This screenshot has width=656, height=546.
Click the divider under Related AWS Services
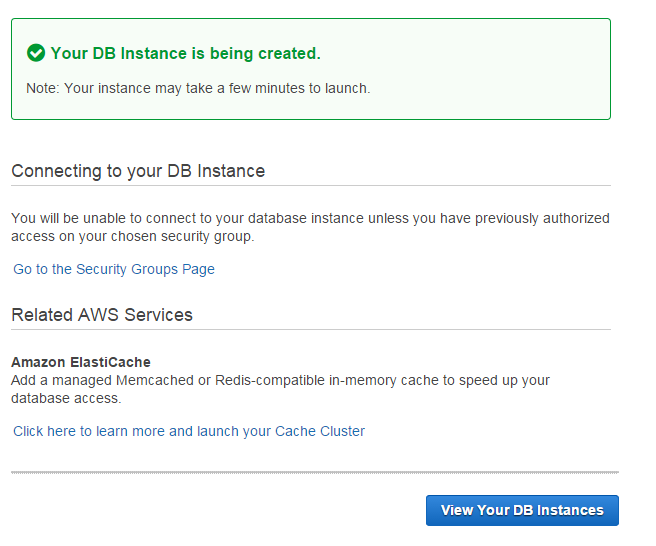click(310, 329)
